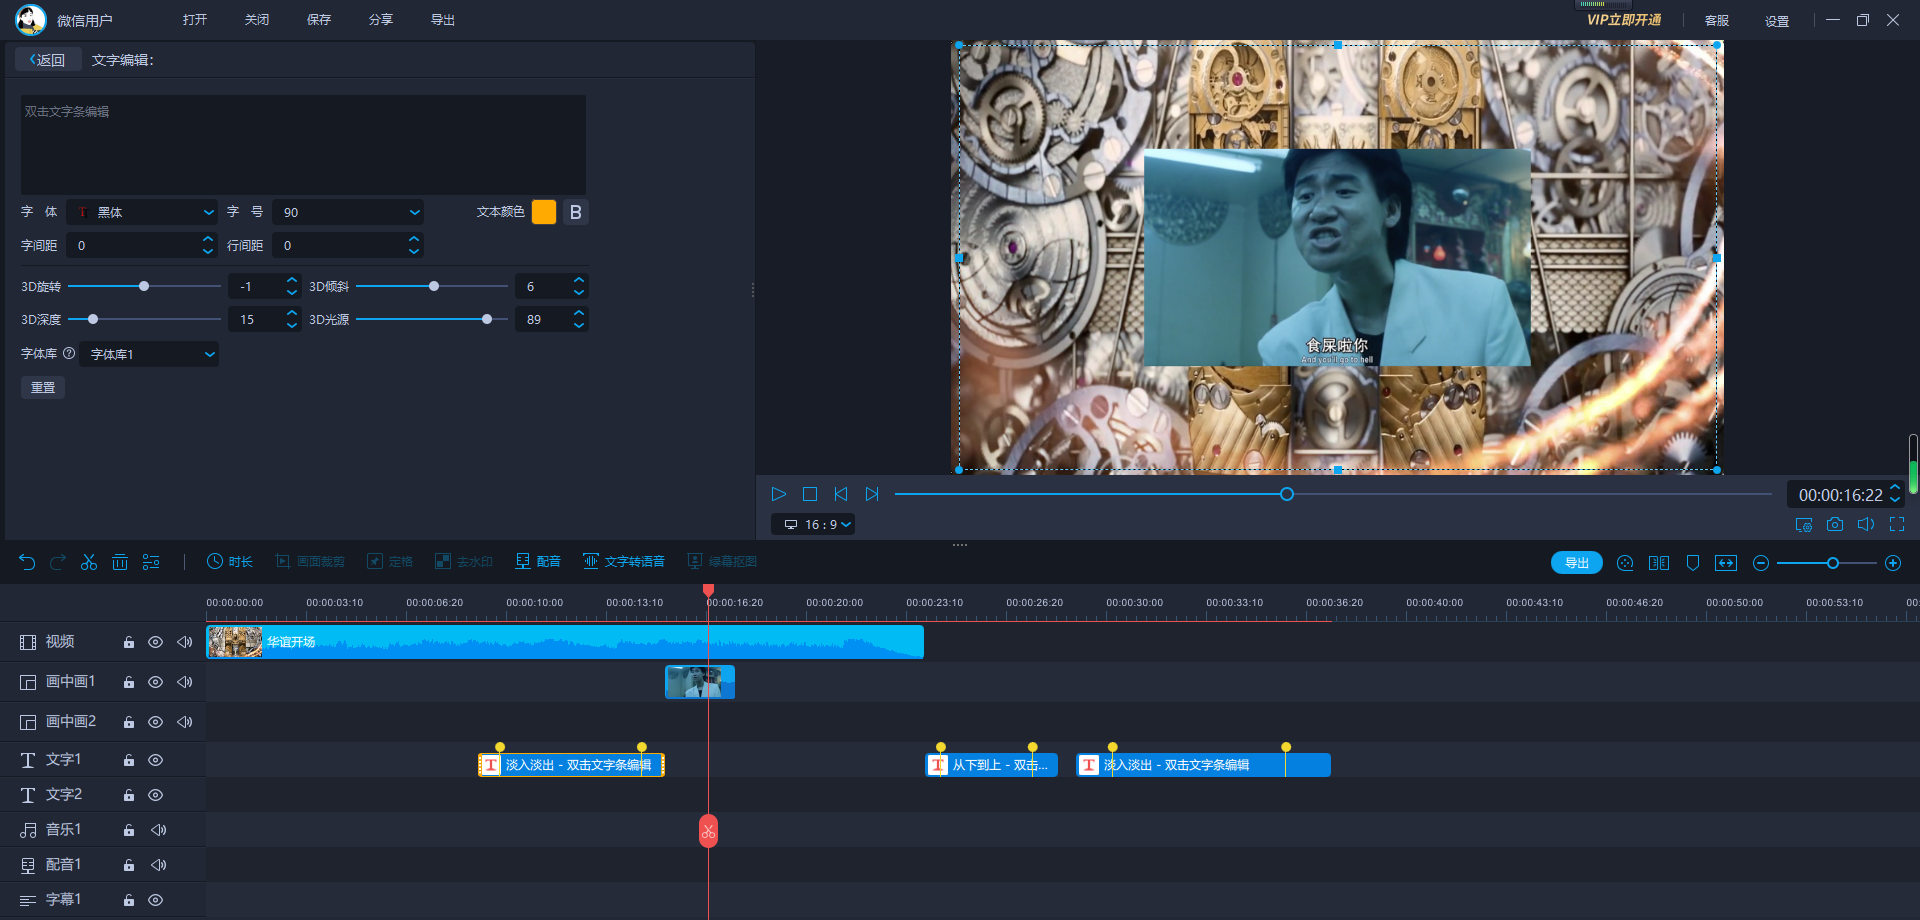Click the marker shield icon in timeline toolbar
1920x920 pixels.
(x=1692, y=563)
